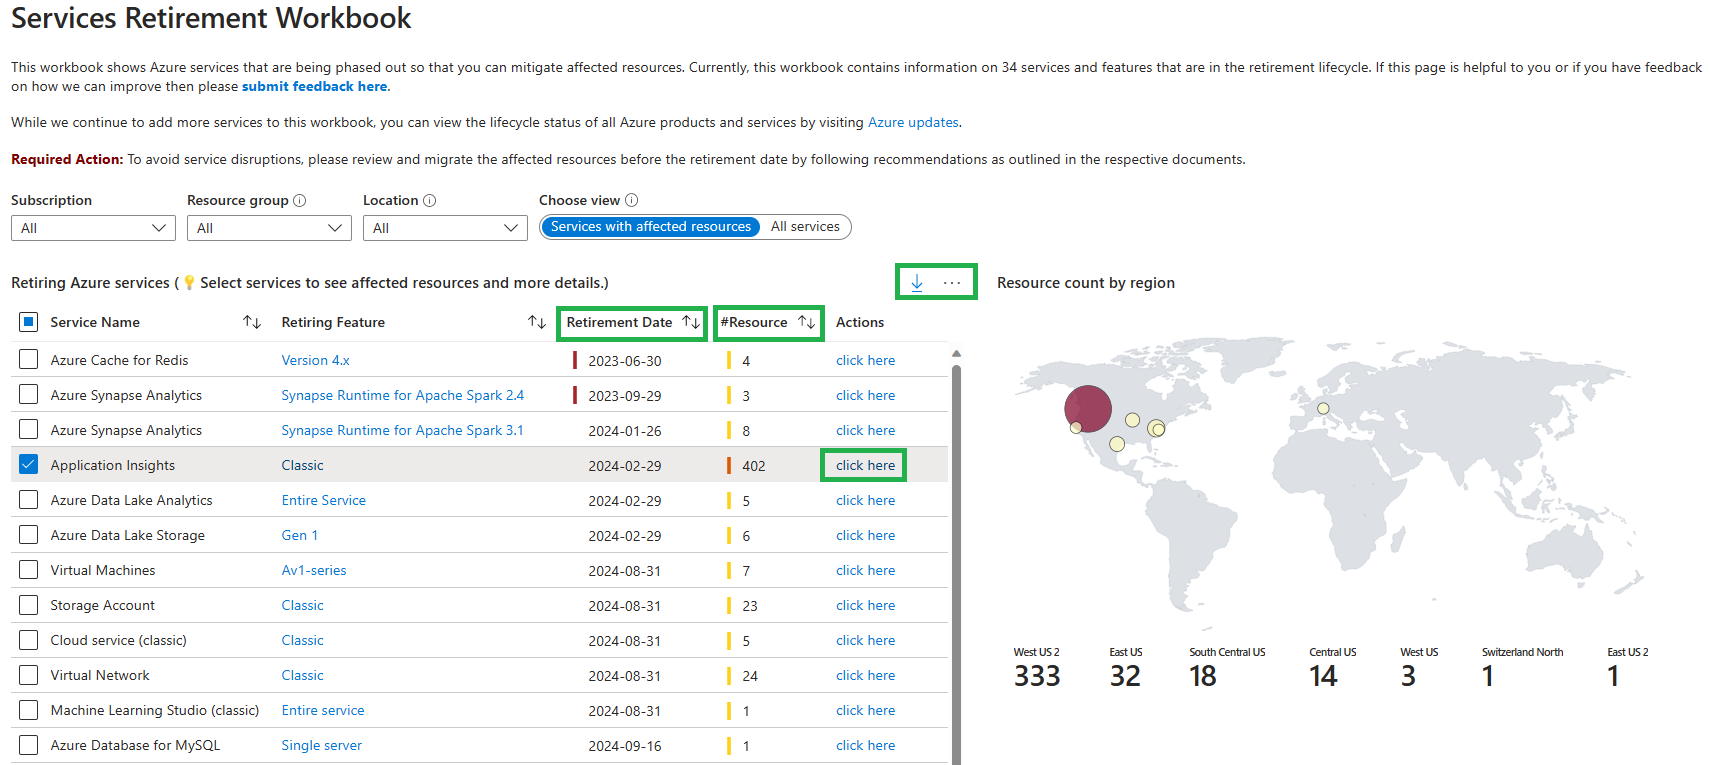Click the South Central US count 18
Viewport: 1710px width, 765px height.
click(x=1203, y=676)
